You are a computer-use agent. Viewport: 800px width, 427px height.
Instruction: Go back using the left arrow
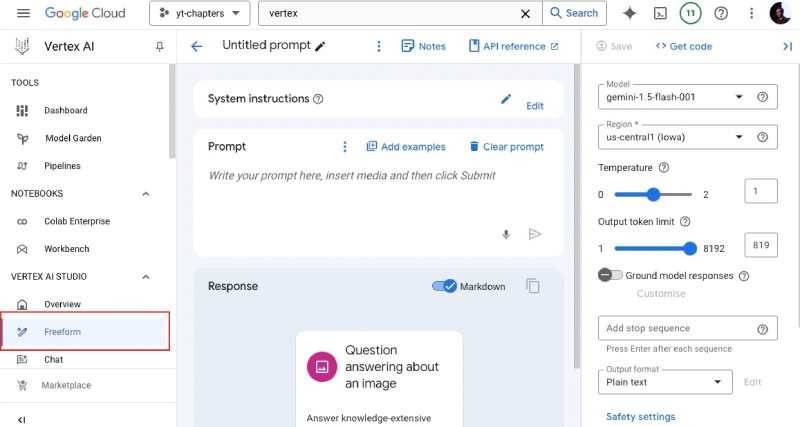[197, 46]
